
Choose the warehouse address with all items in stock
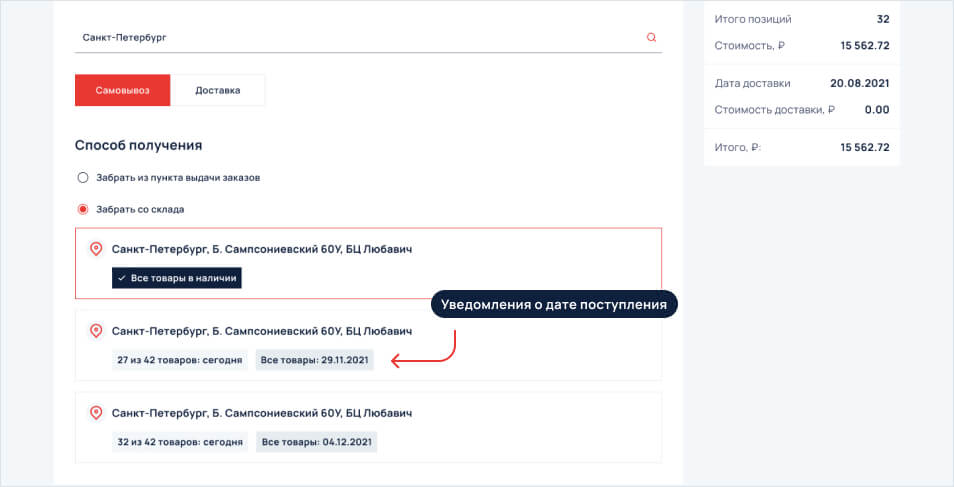(262, 249)
